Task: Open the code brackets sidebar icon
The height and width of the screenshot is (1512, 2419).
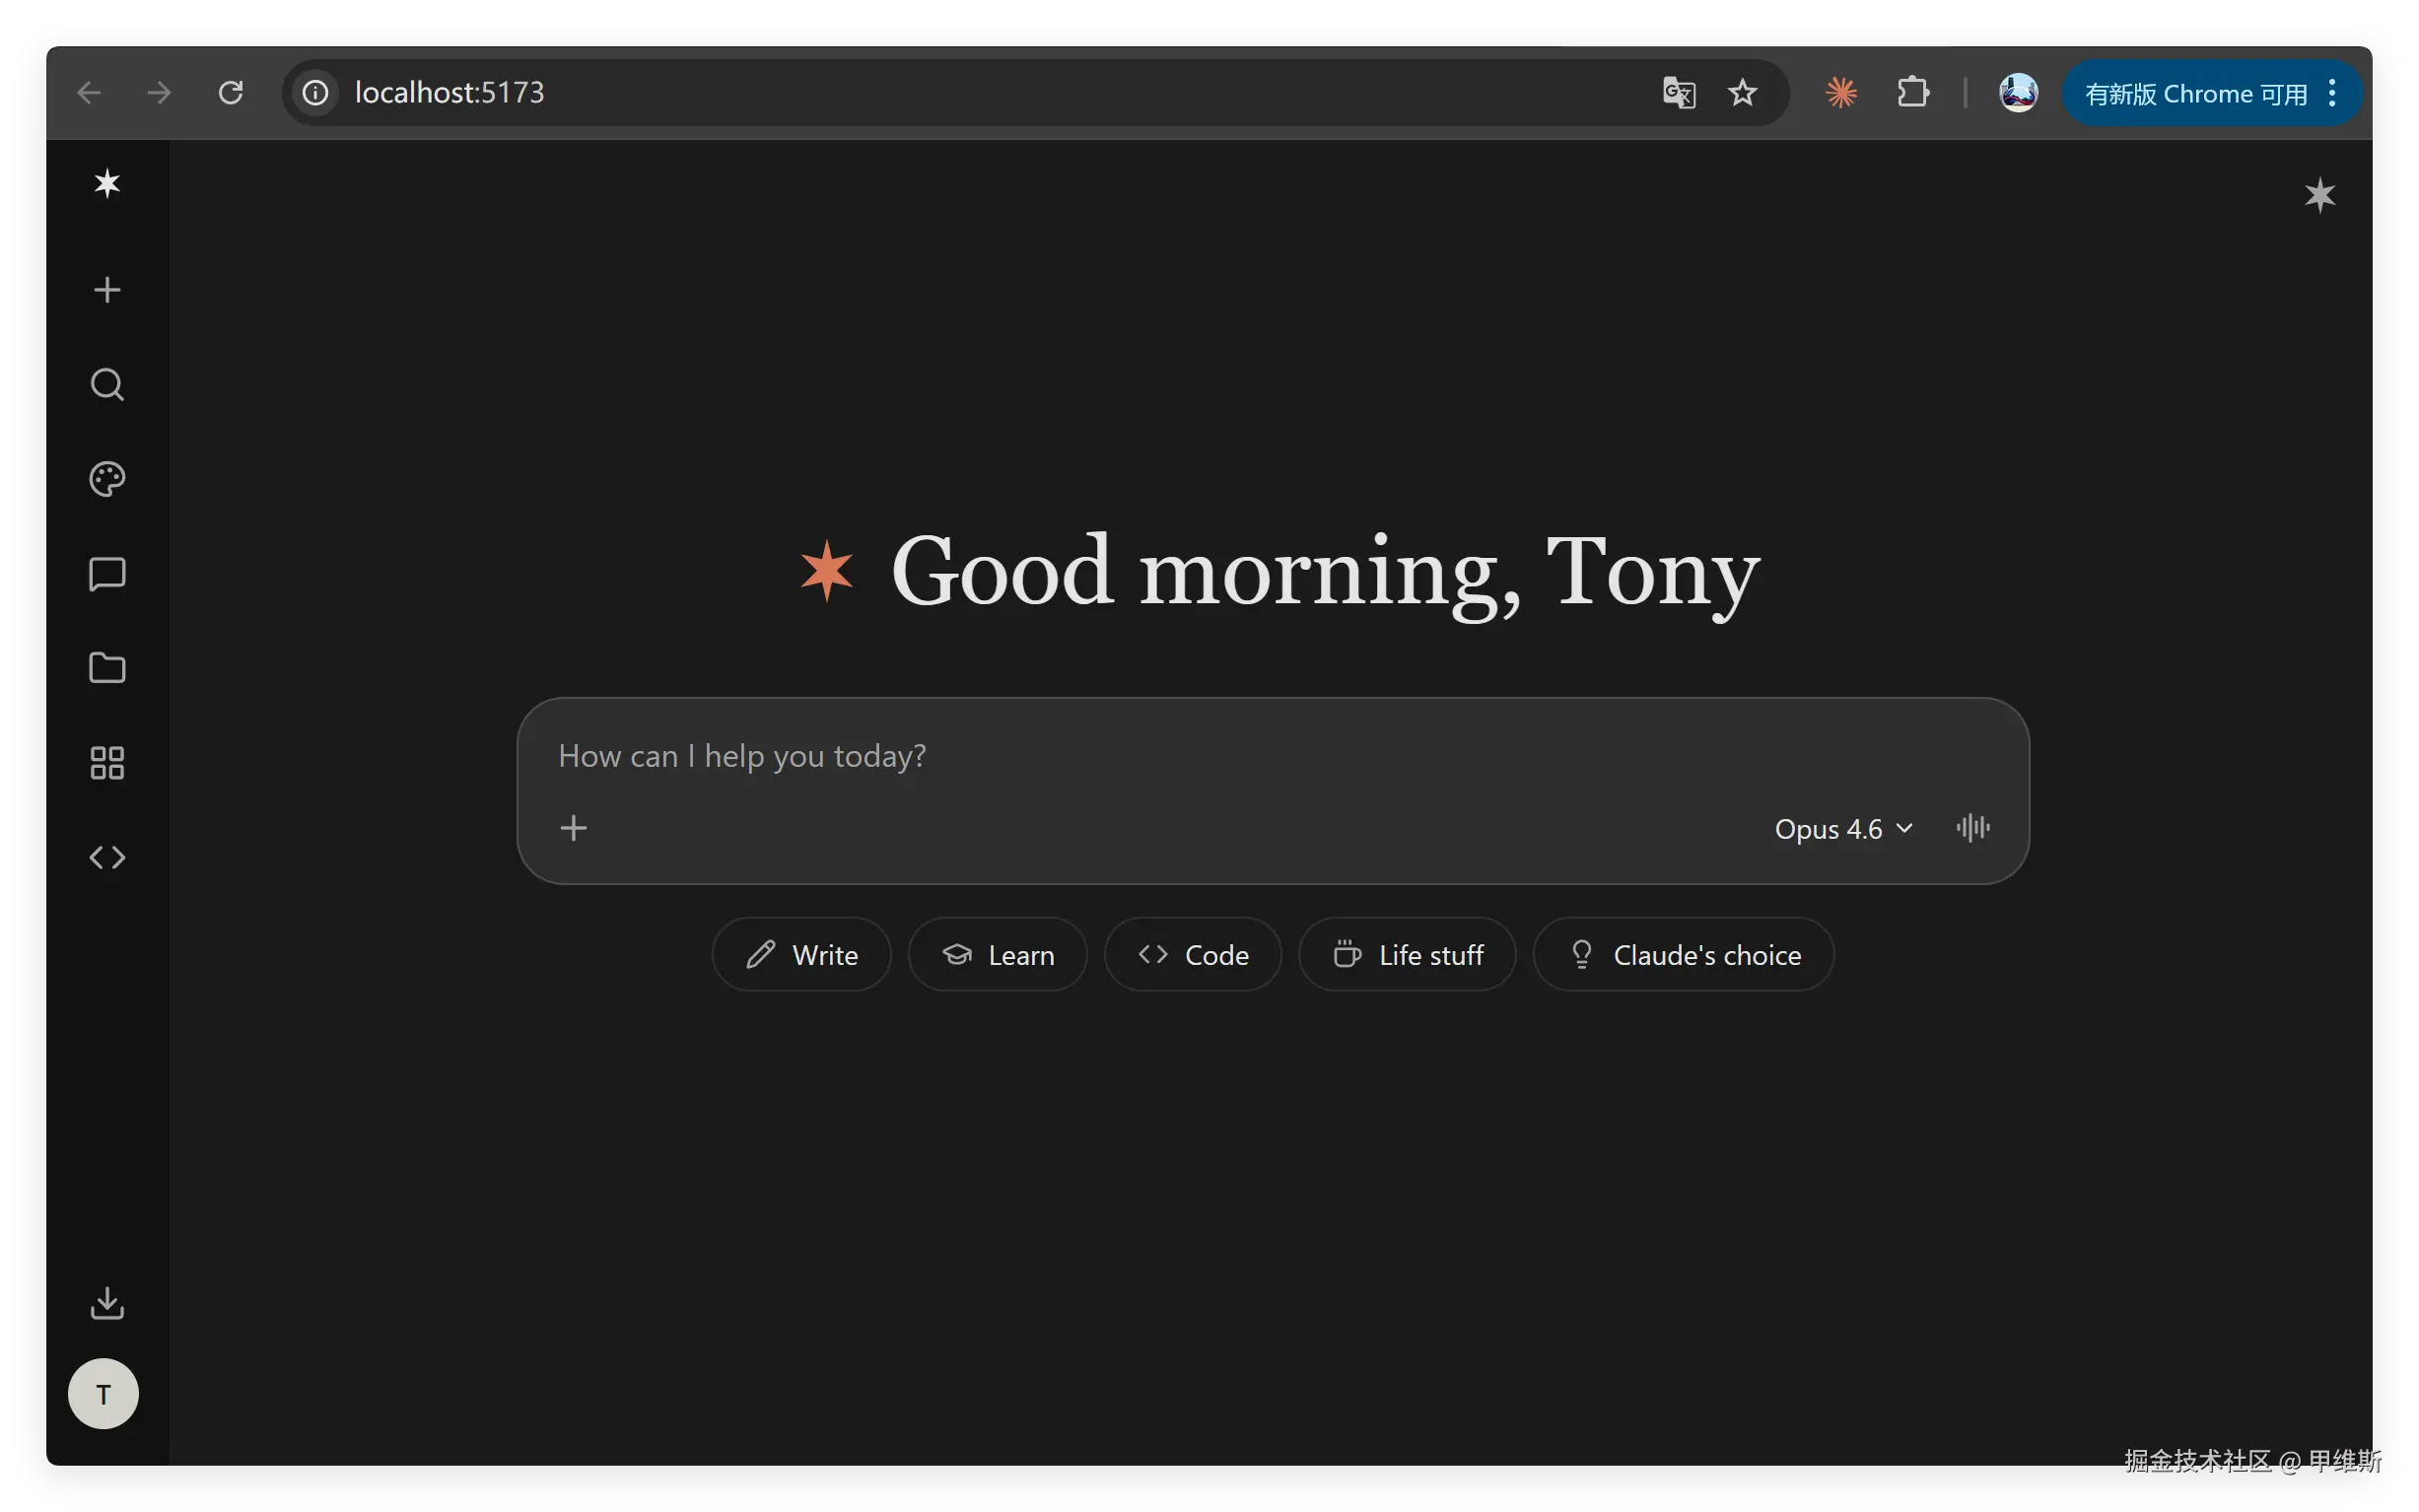Action: click(107, 857)
